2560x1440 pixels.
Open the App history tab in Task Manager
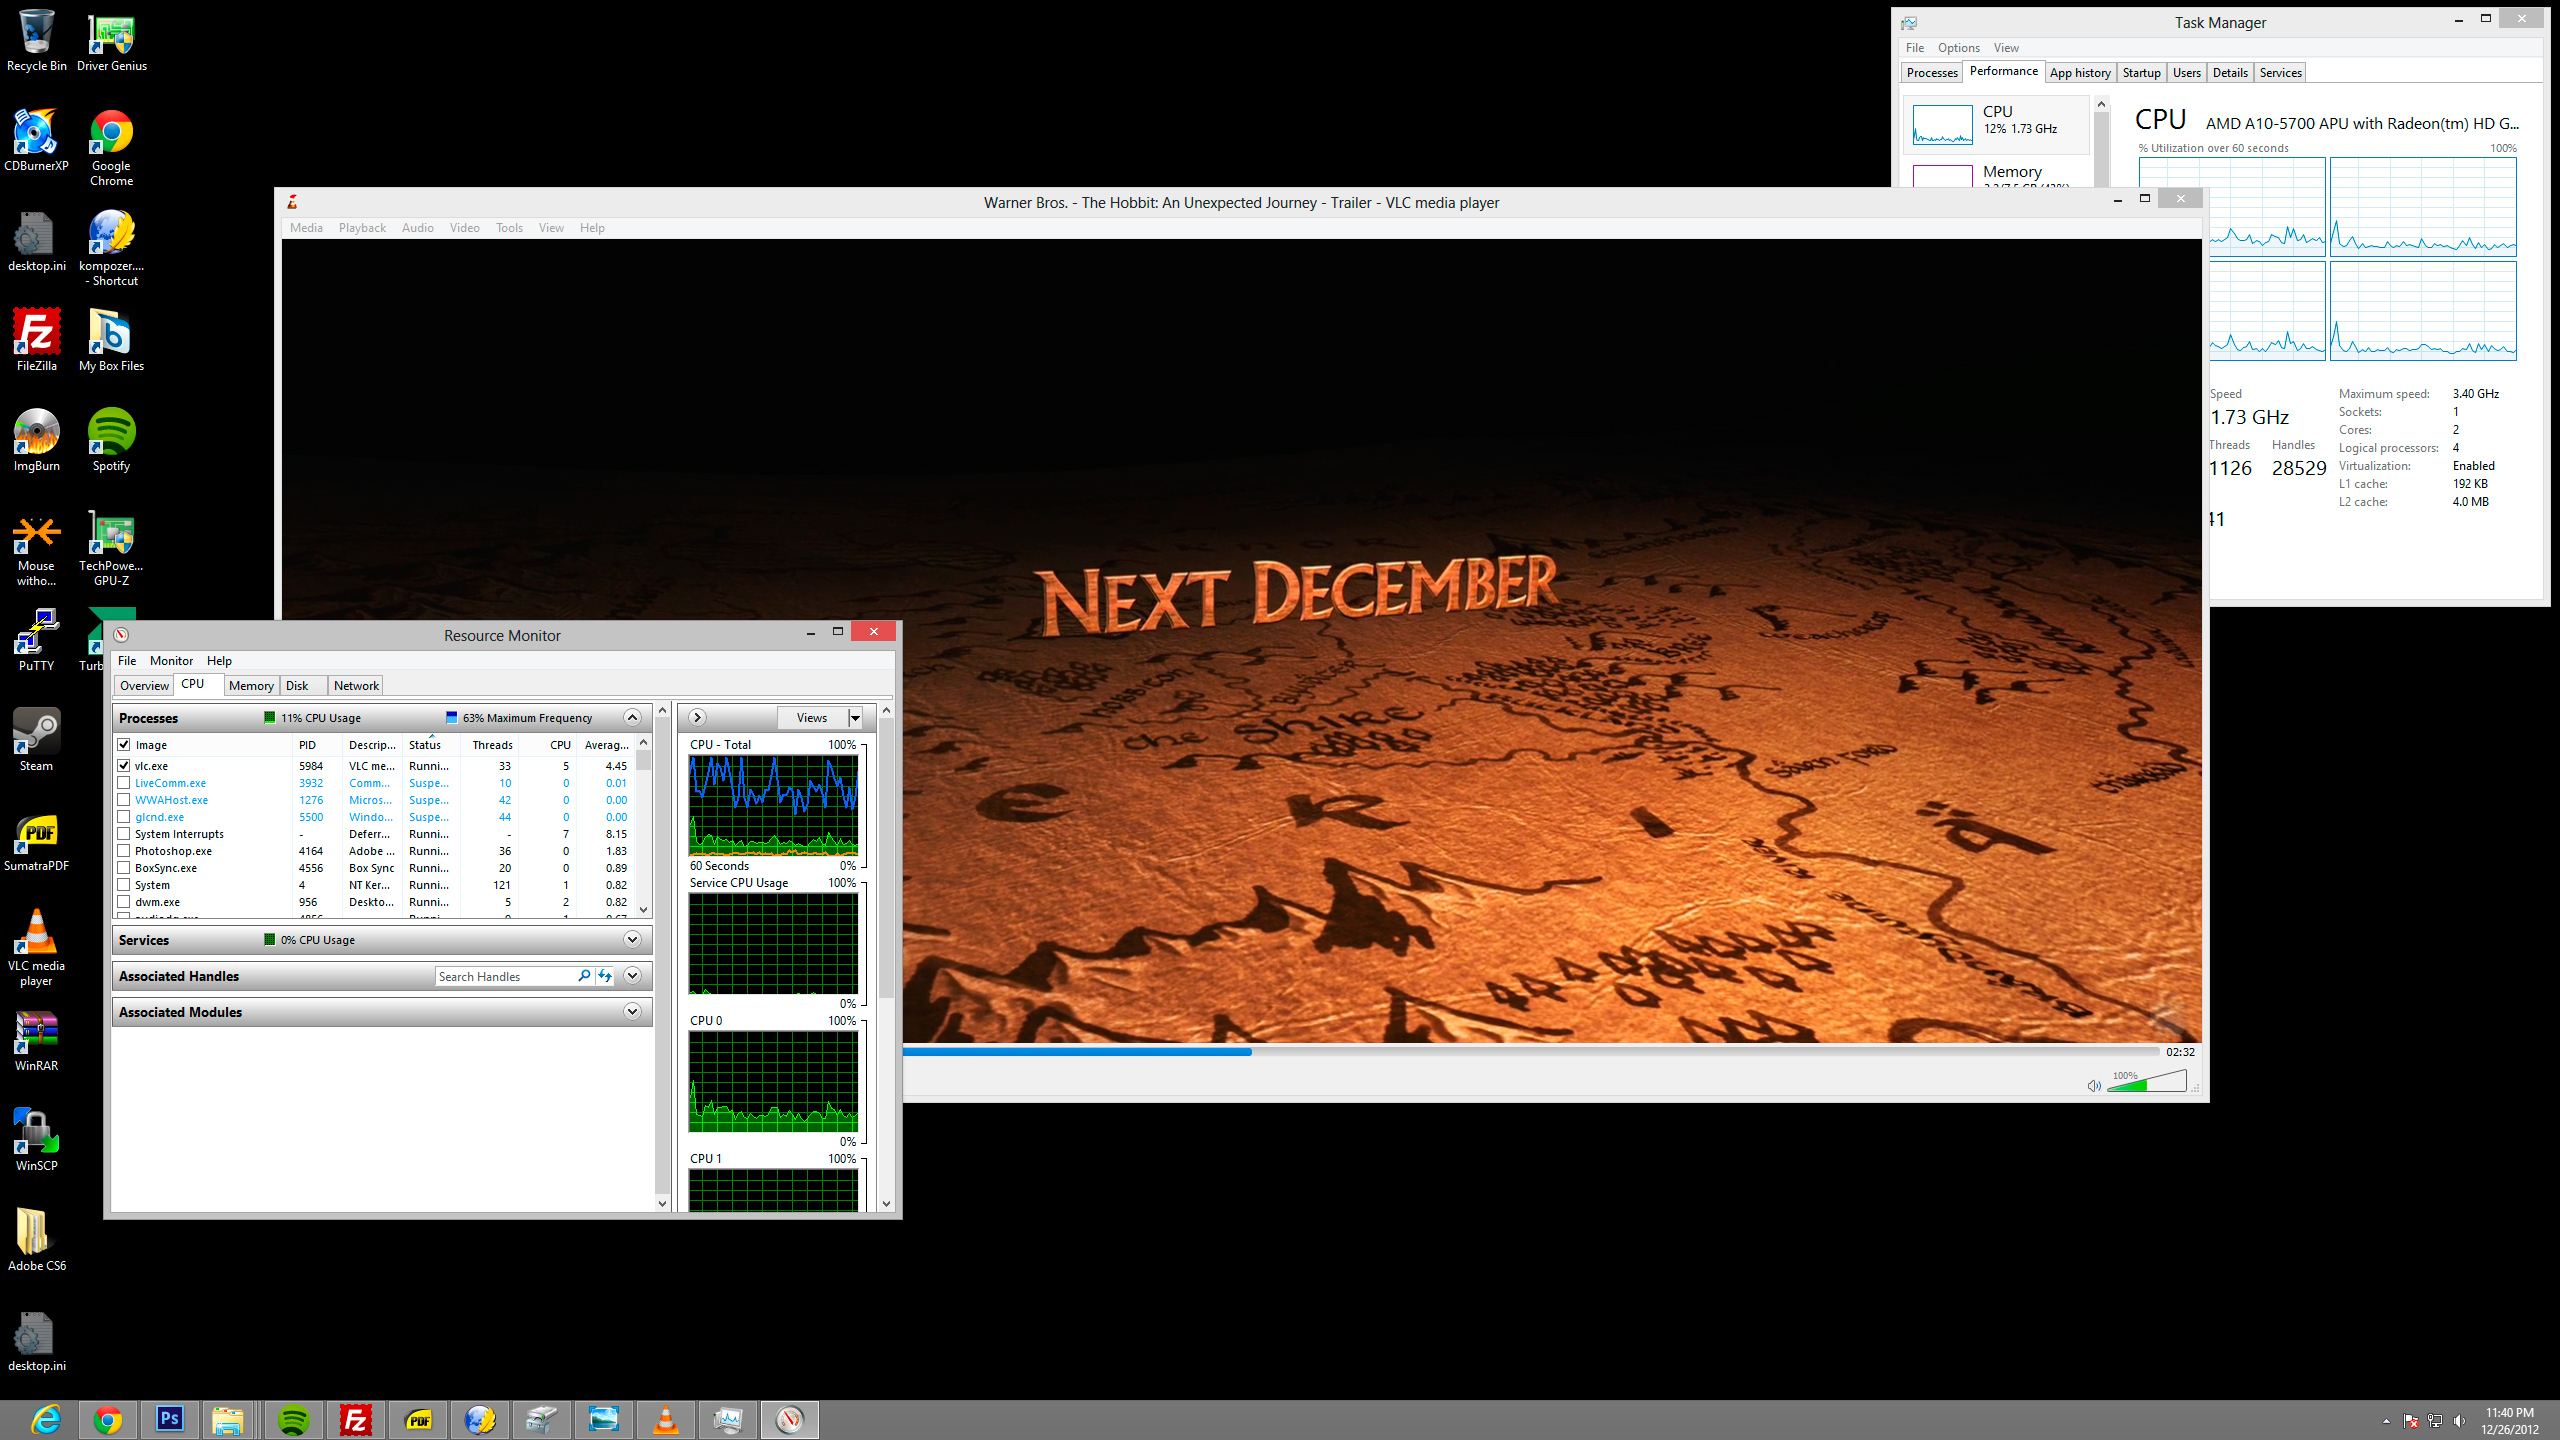[x=2079, y=73]
